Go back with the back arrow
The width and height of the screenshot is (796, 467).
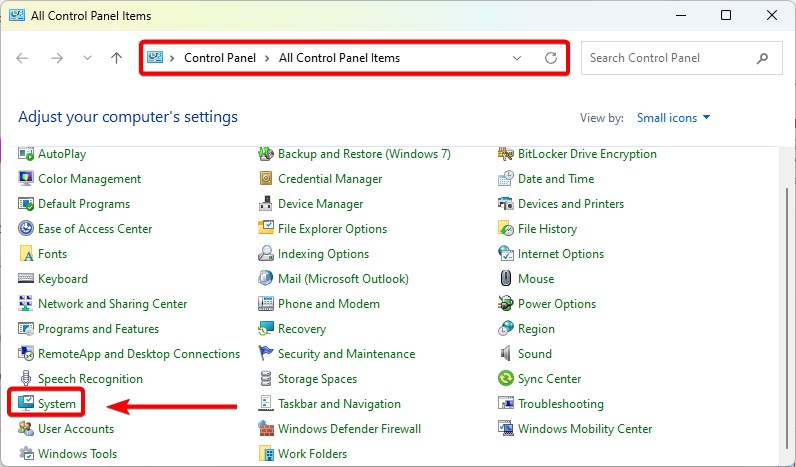click(x=22, y=58)
